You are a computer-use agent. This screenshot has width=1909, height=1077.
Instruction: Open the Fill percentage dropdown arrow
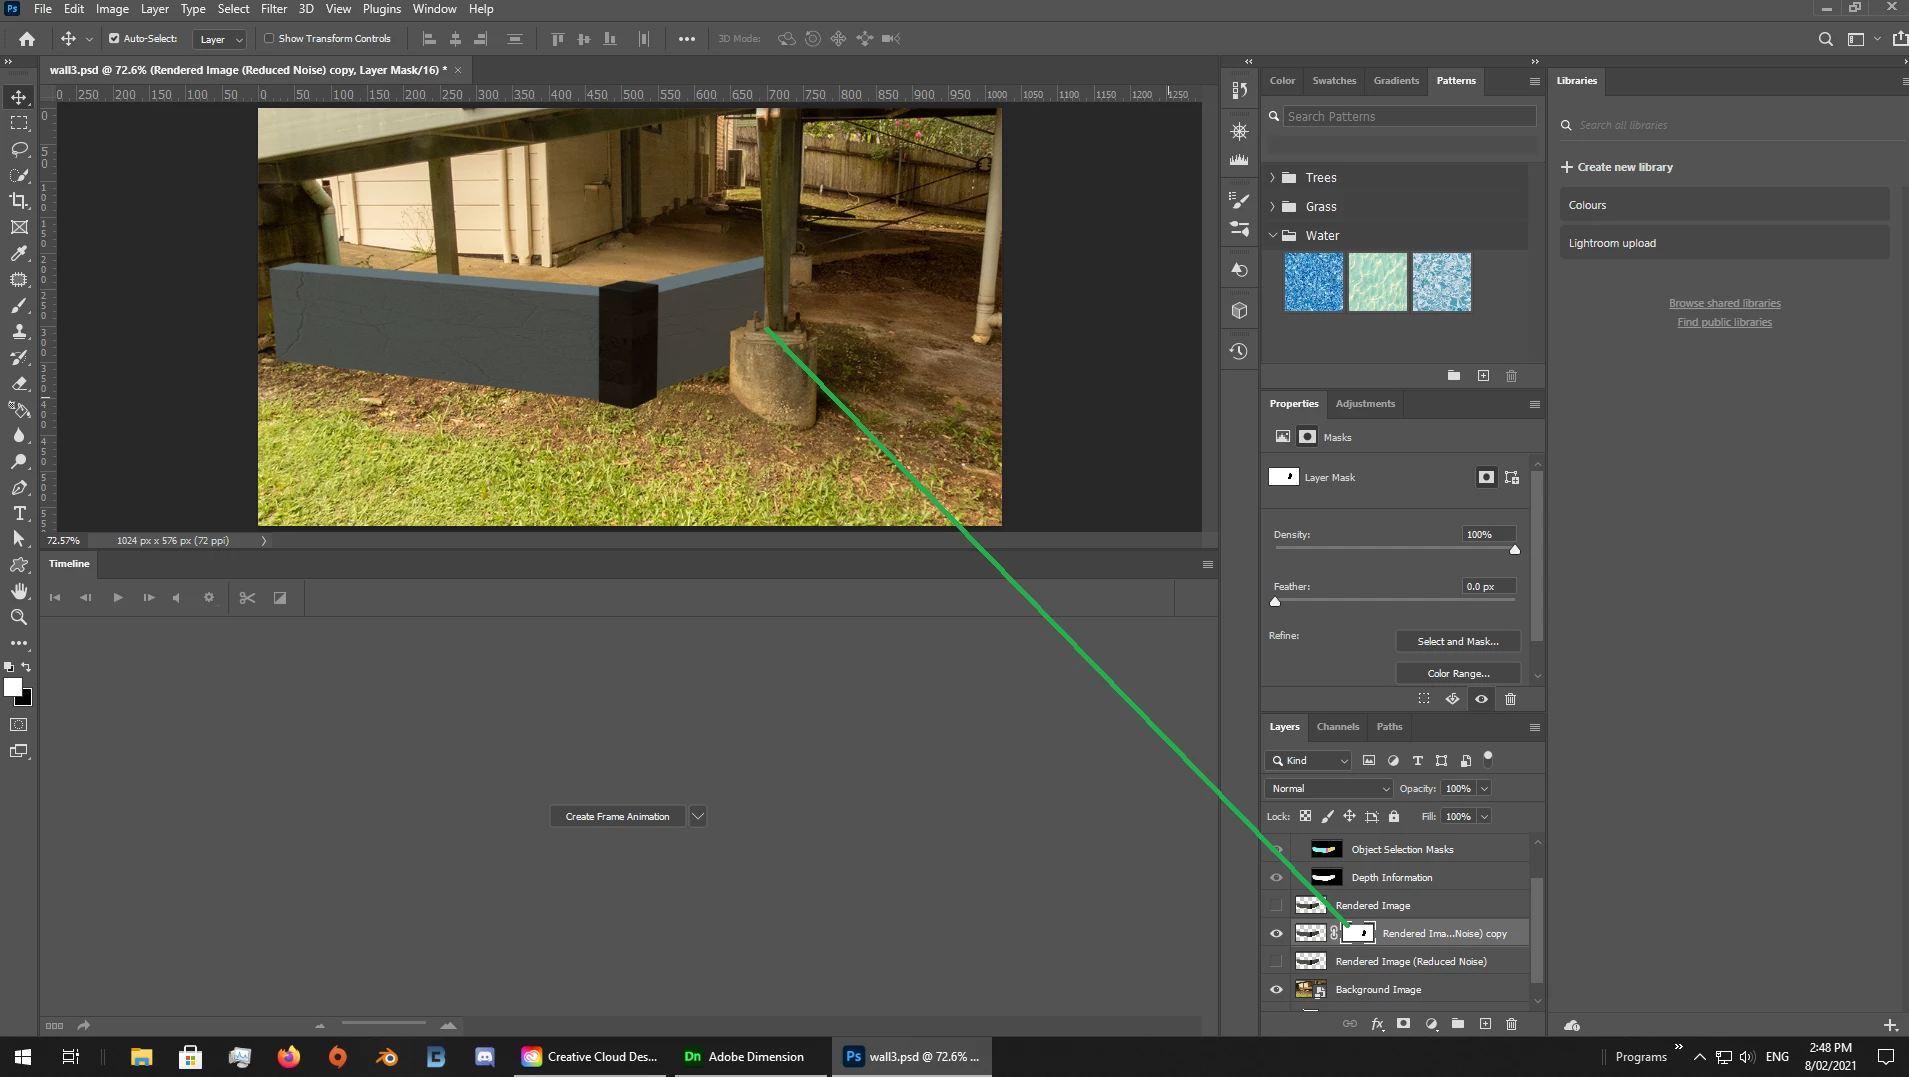click(x=1485, y=816)
